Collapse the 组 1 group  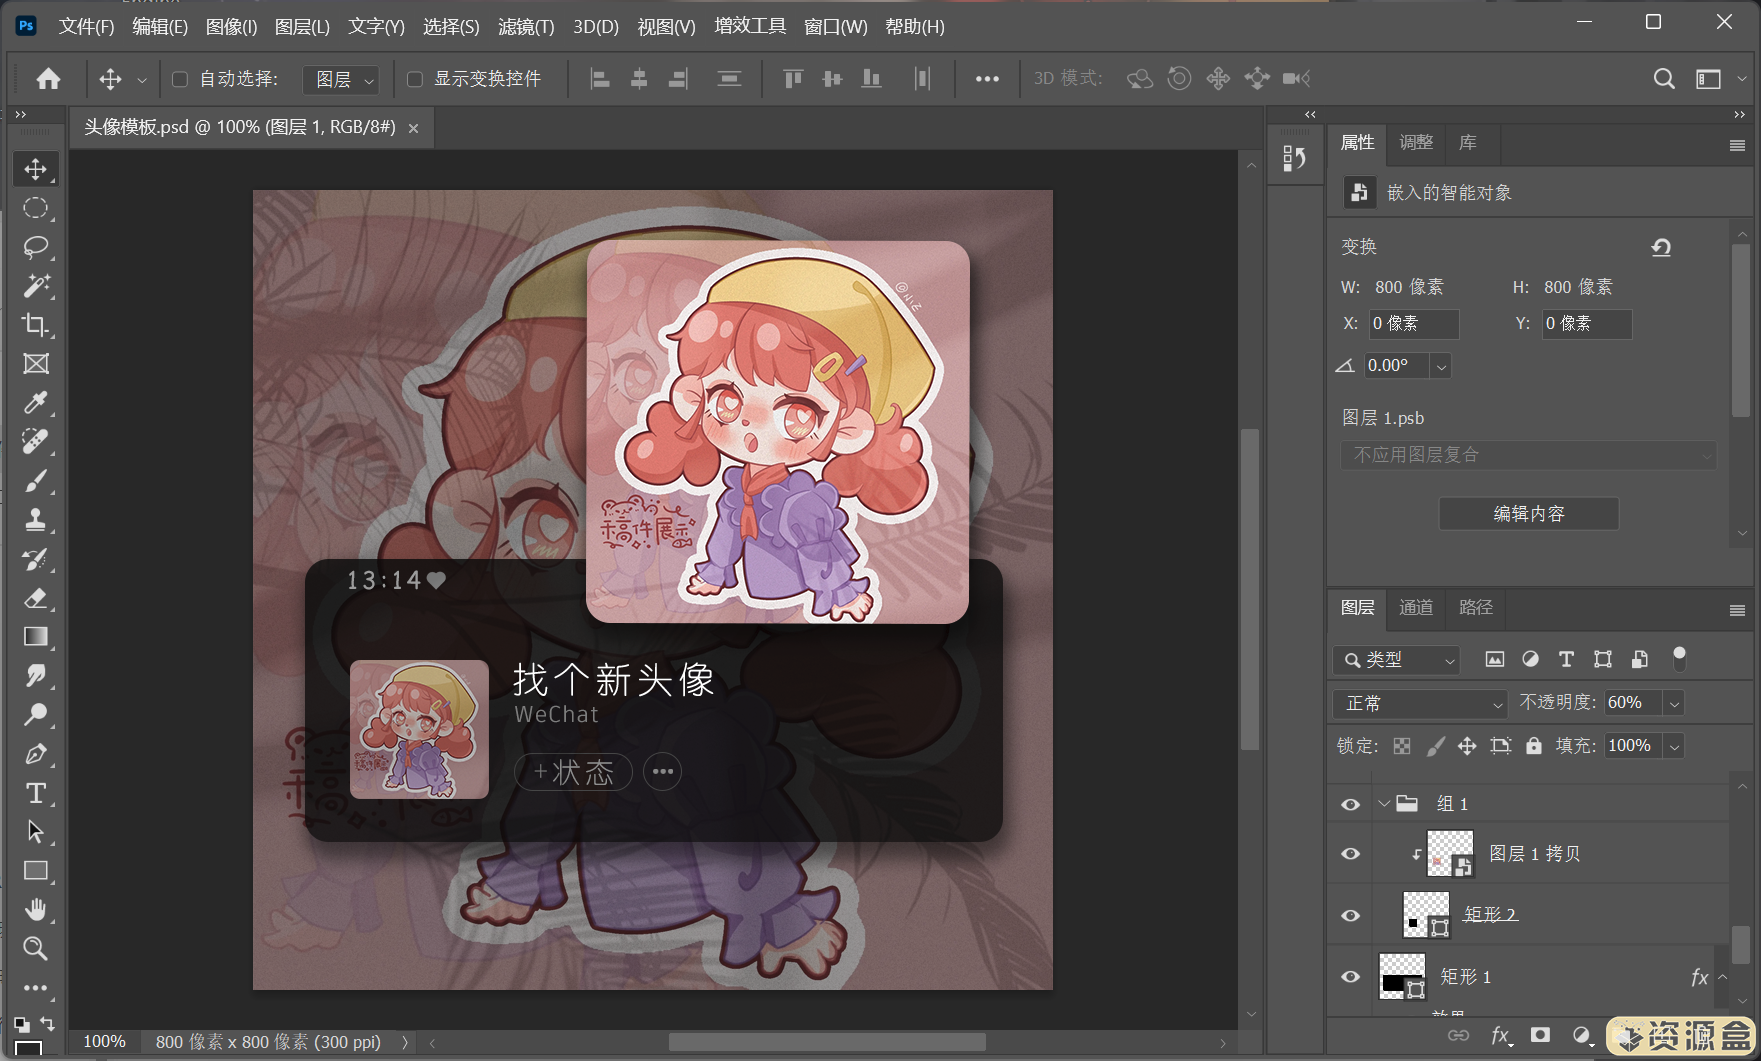(1384, 804)
